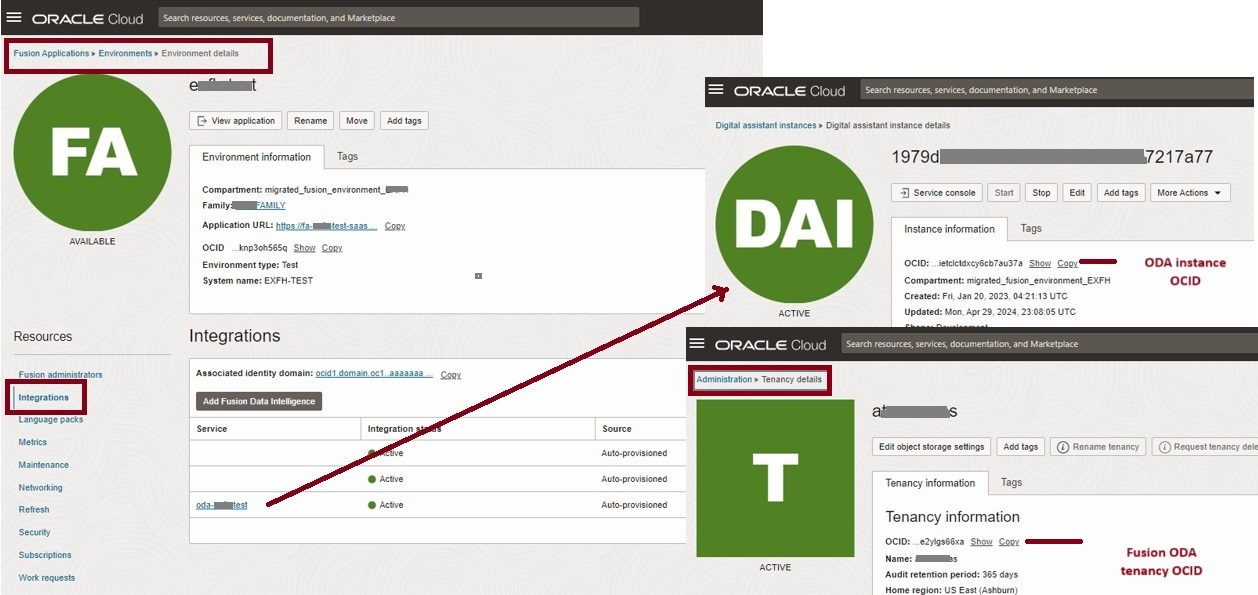Open the navigation menu in Fusion environment window

pos(14,18)
